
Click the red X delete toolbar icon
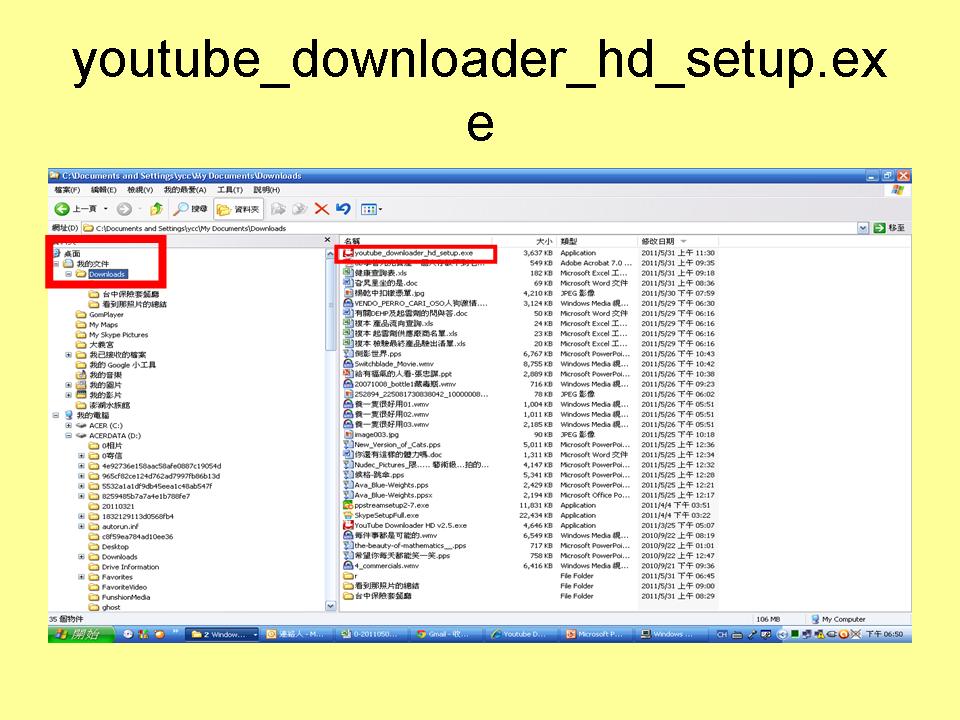point(321,209)
